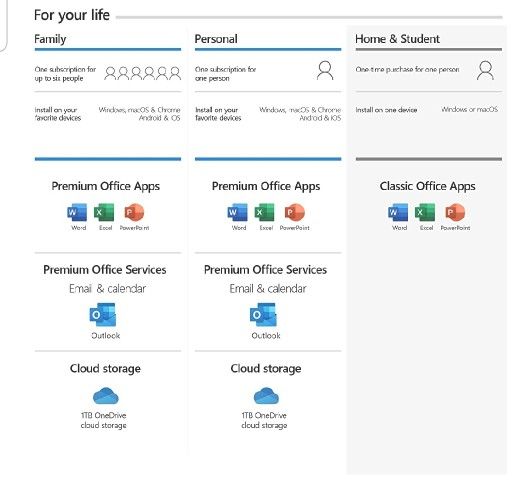Click 'Premium Office Apps' heading in Personal column
This screenshot has width=520, height=488.
click(x=266, y=186)
